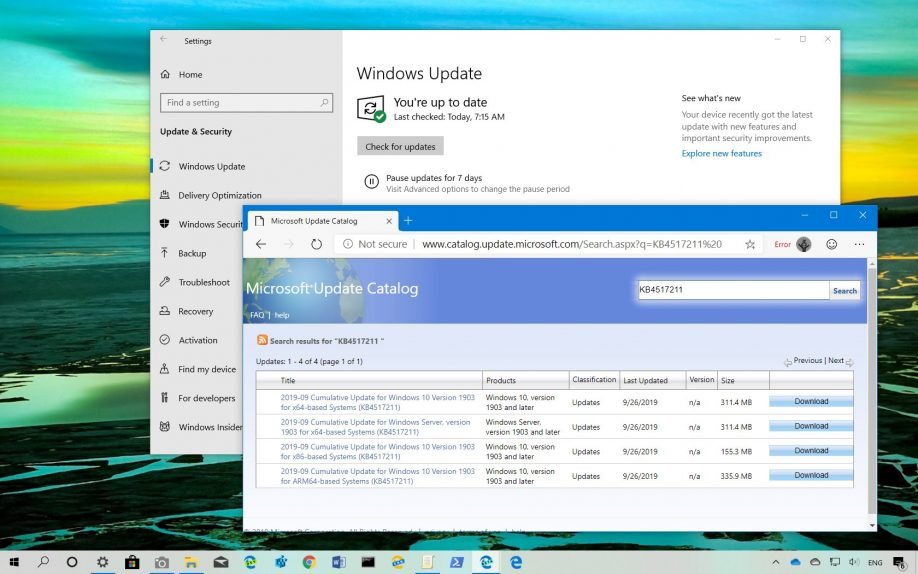
Task: Open Google Chrome from the taskbar
Action: point(310,562)
